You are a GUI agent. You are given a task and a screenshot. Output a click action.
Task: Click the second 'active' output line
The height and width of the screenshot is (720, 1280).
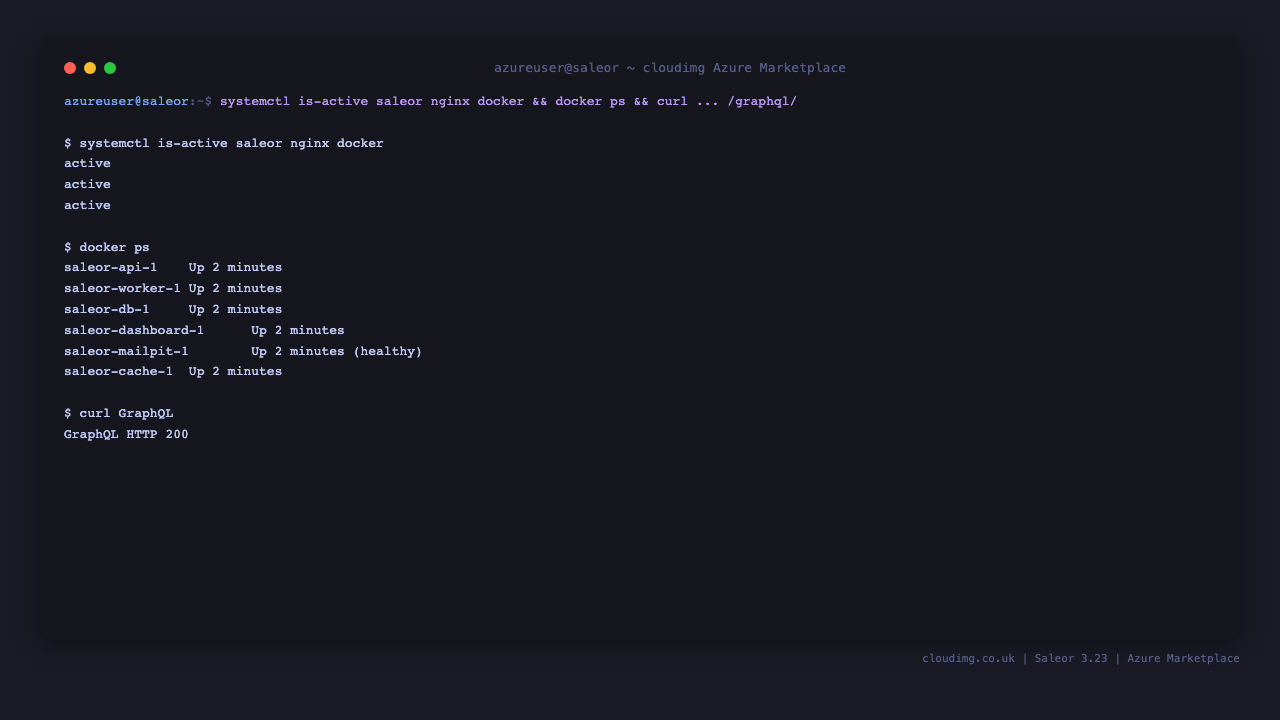click(x=87, y=184)
